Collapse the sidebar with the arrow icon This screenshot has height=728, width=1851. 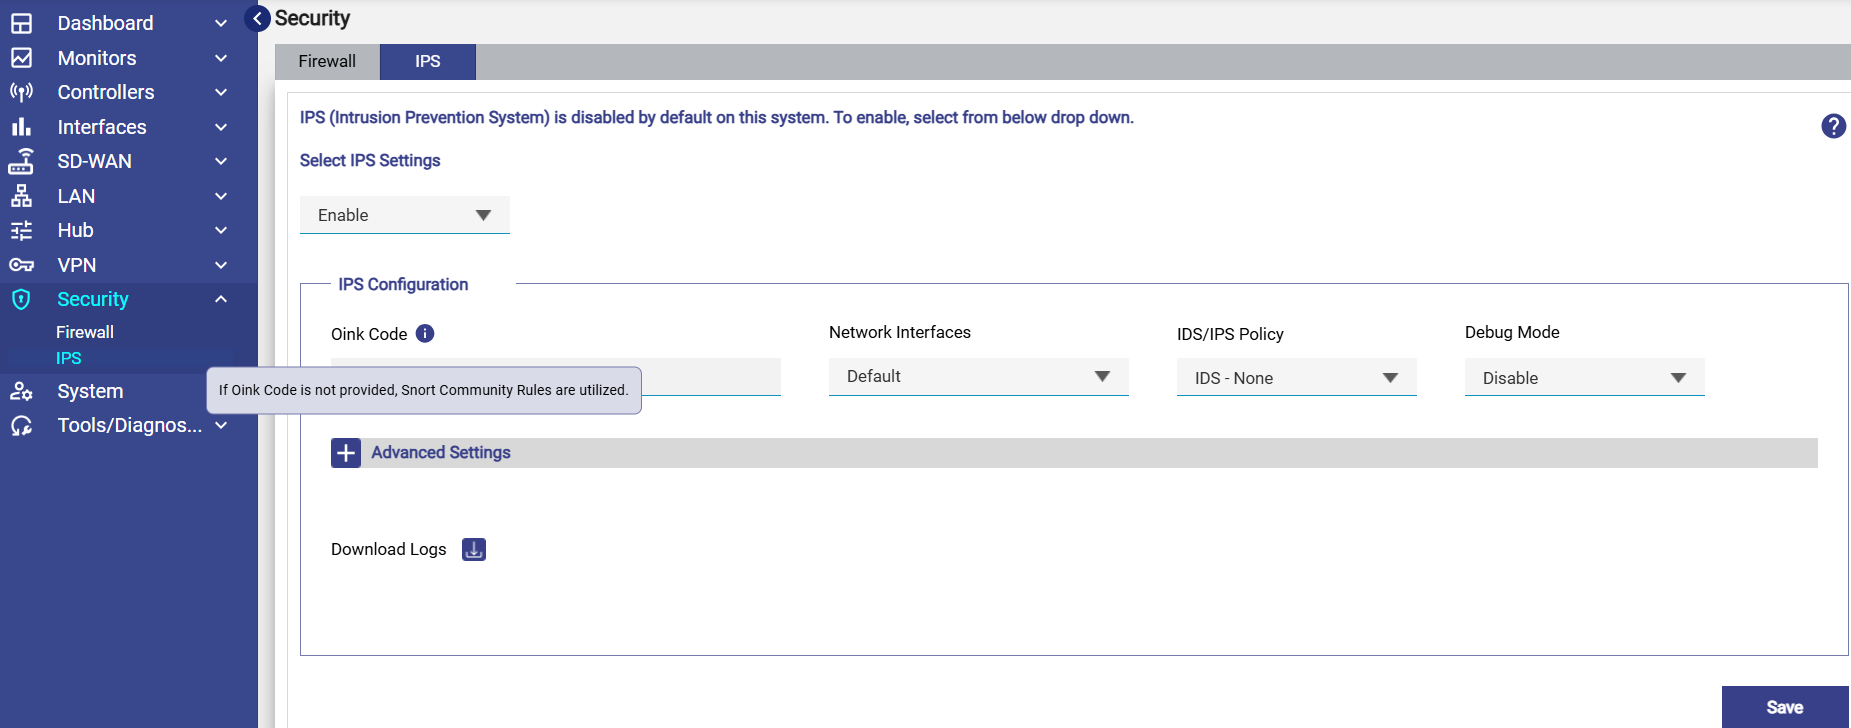click(x=257, y=19)
